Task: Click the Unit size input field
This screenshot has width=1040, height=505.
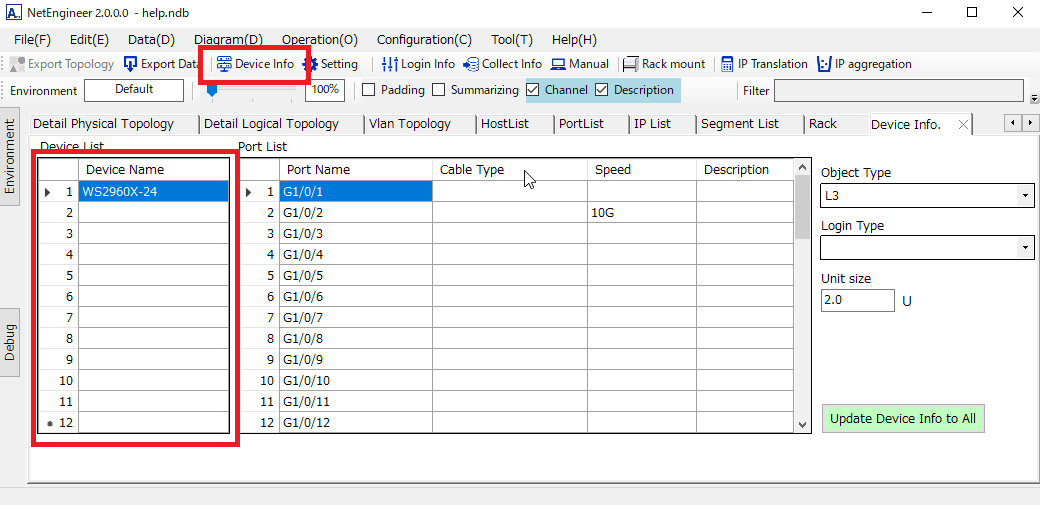Action: click(x=857, y=300)
